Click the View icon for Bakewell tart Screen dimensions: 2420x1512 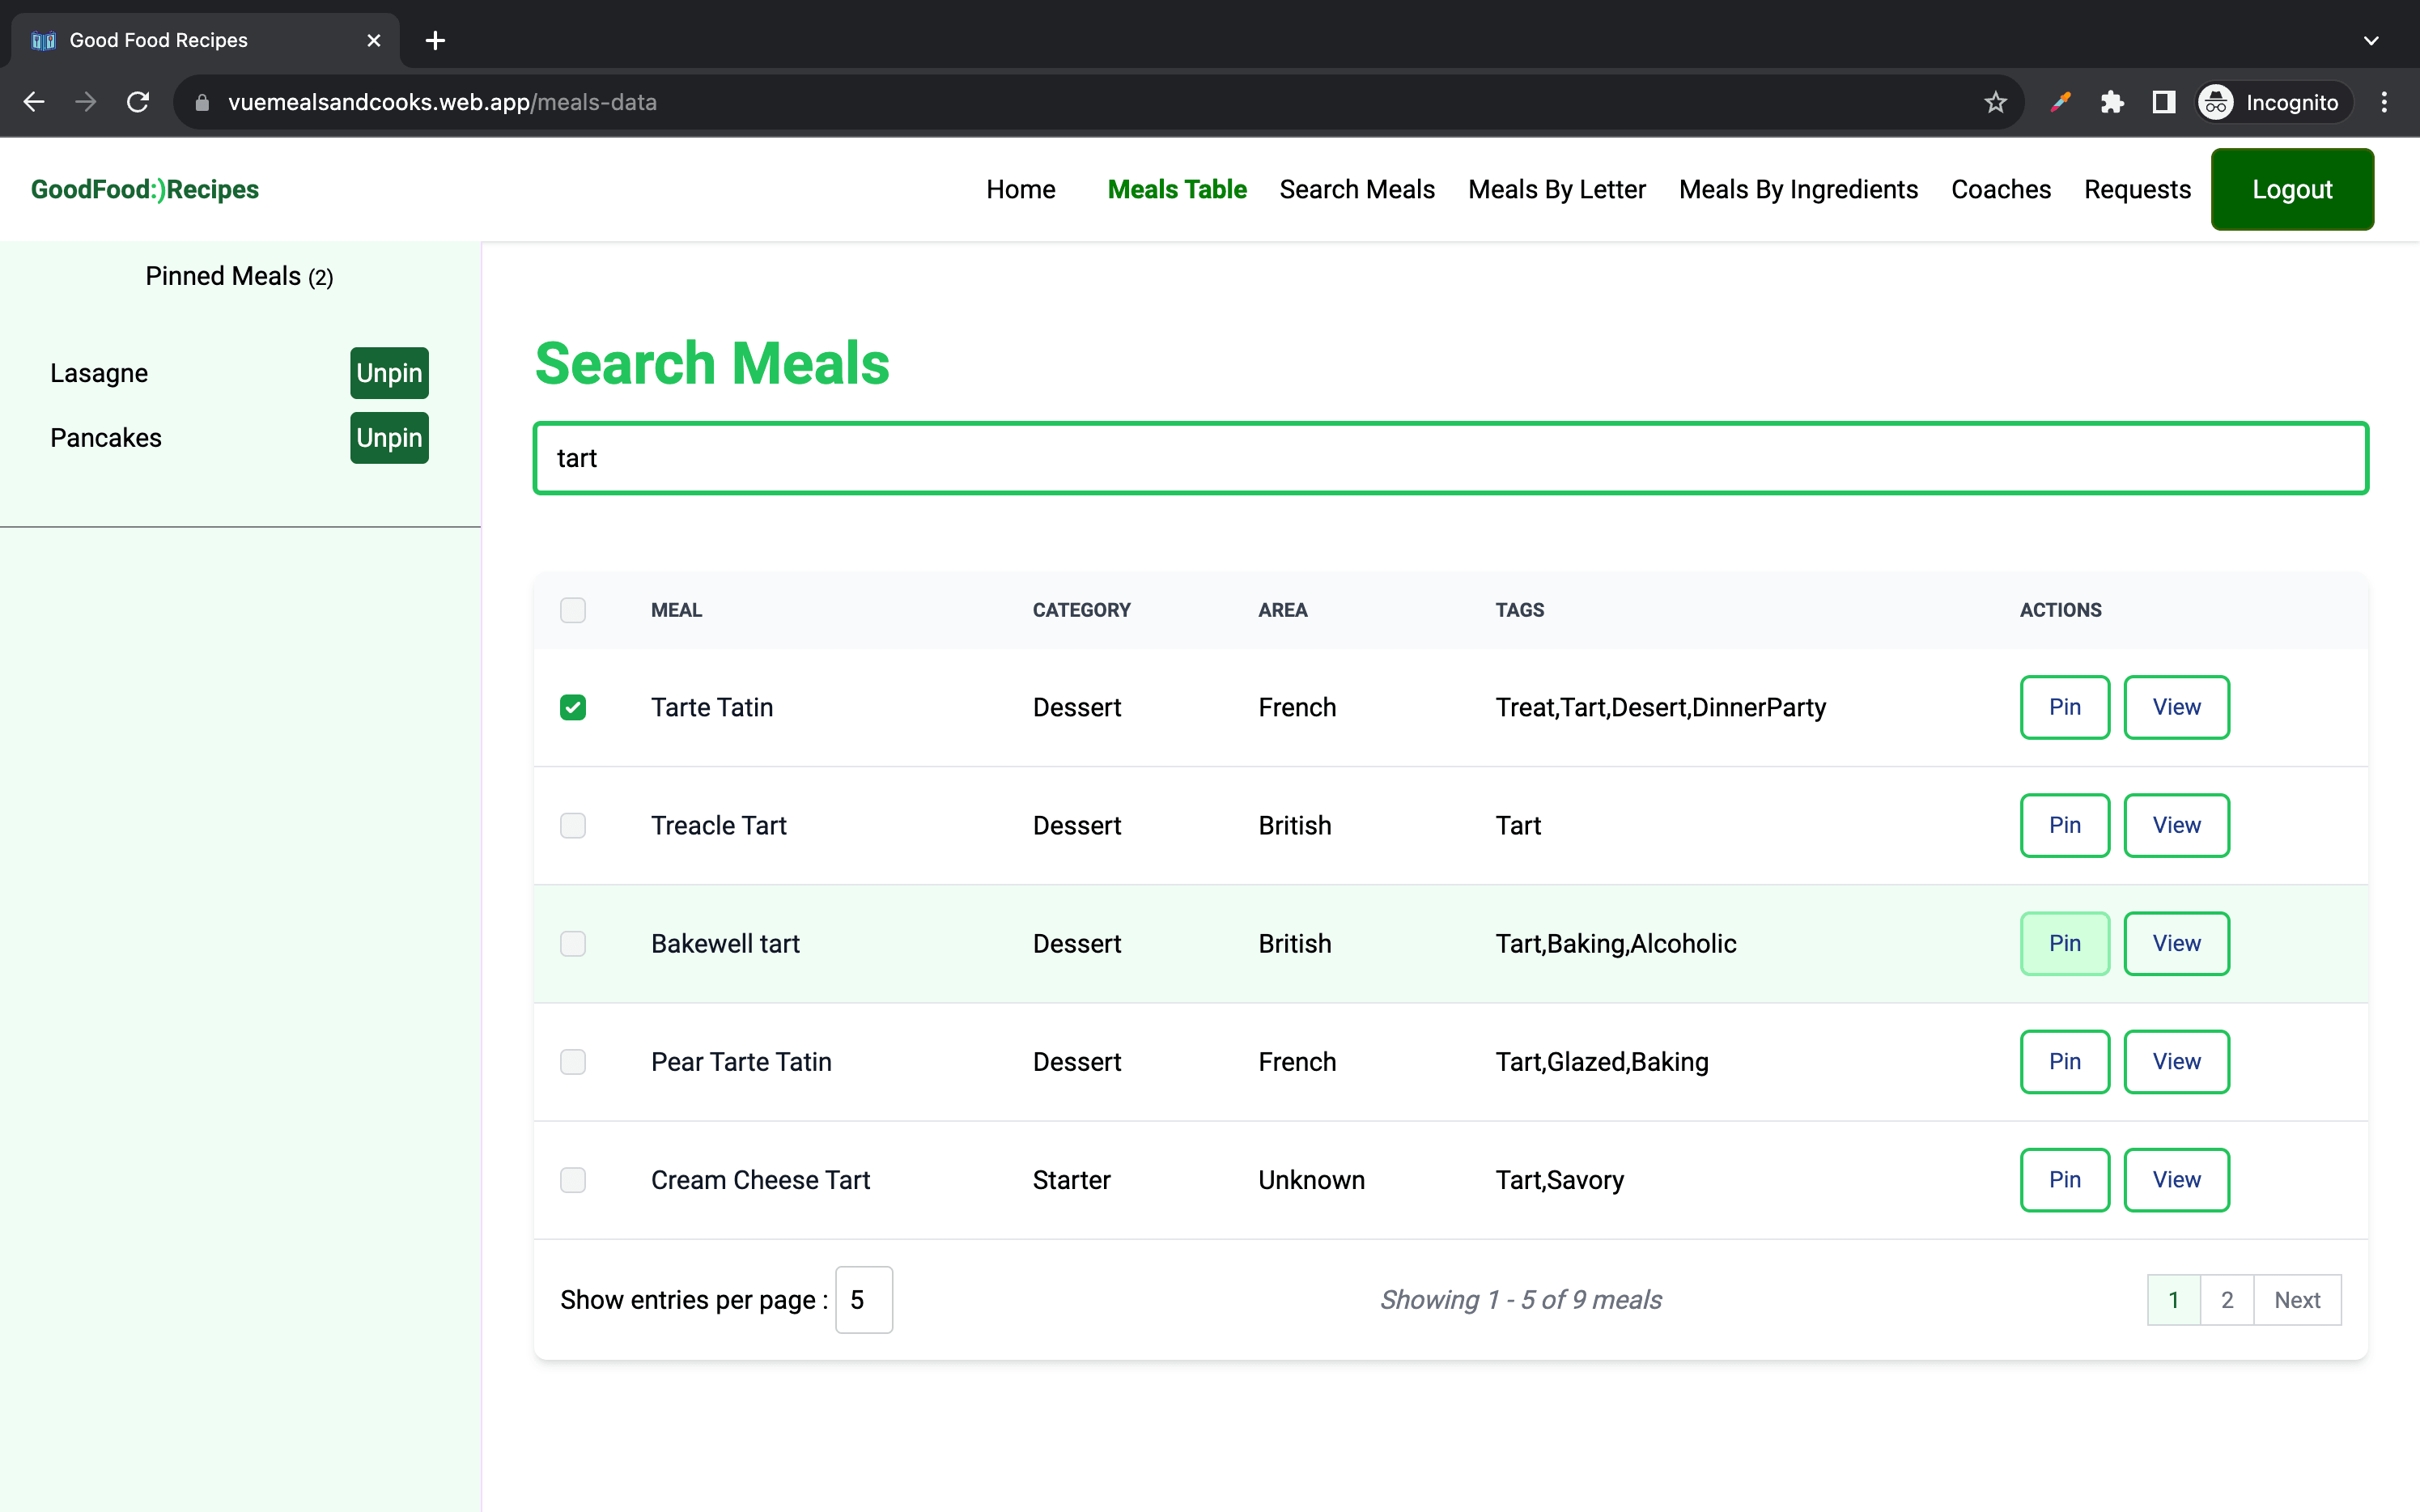coord(2176,942)
